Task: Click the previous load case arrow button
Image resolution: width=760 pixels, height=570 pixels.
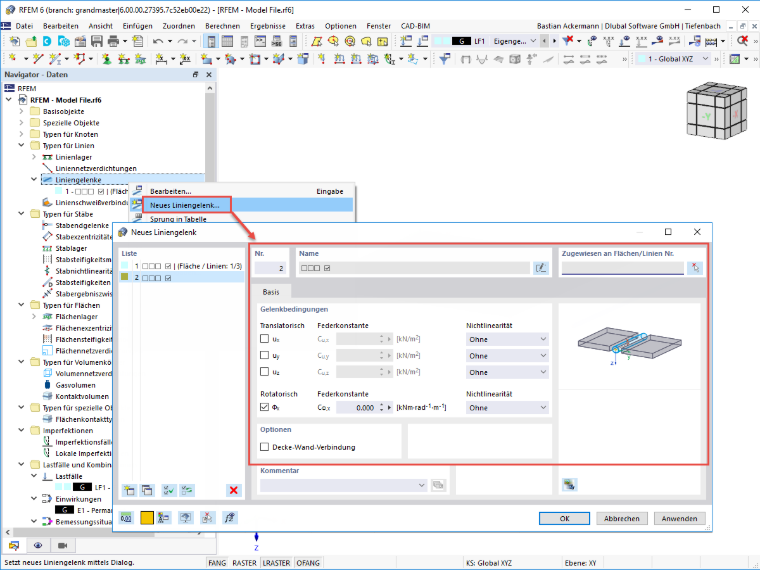Action: (x=544, y=42)
